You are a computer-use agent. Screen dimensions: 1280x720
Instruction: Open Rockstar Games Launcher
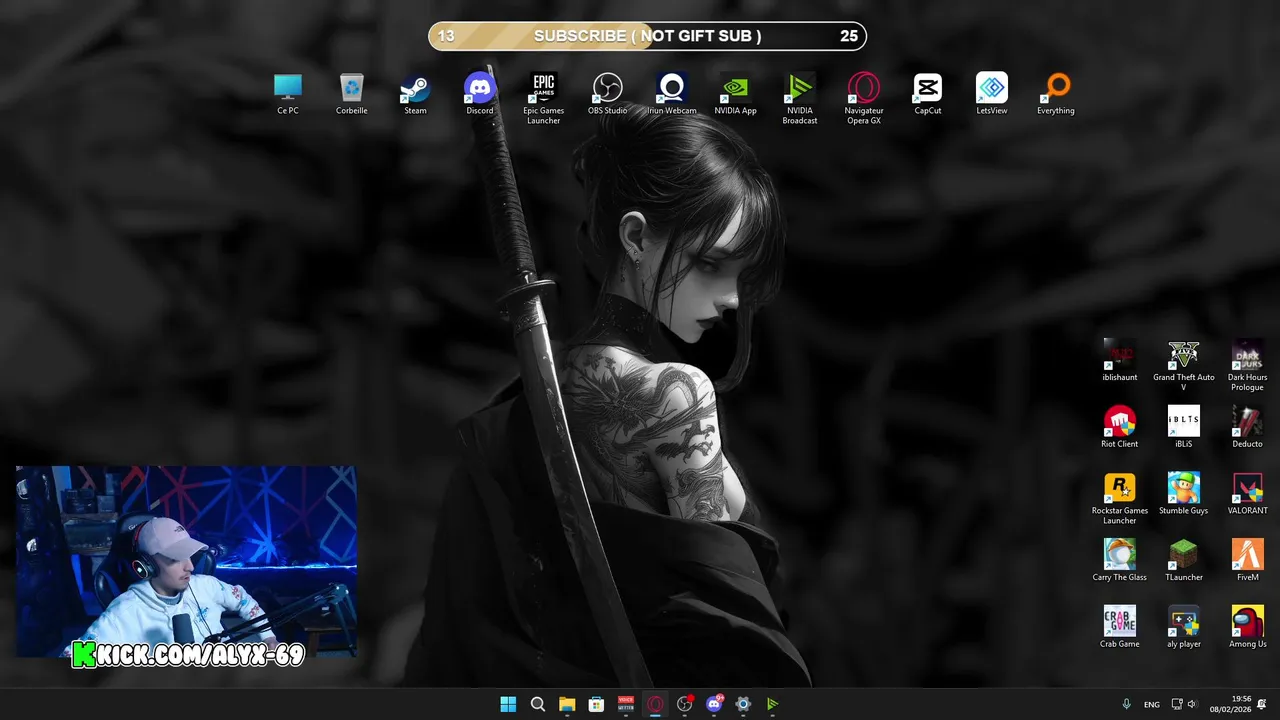tap(1120, 499)
